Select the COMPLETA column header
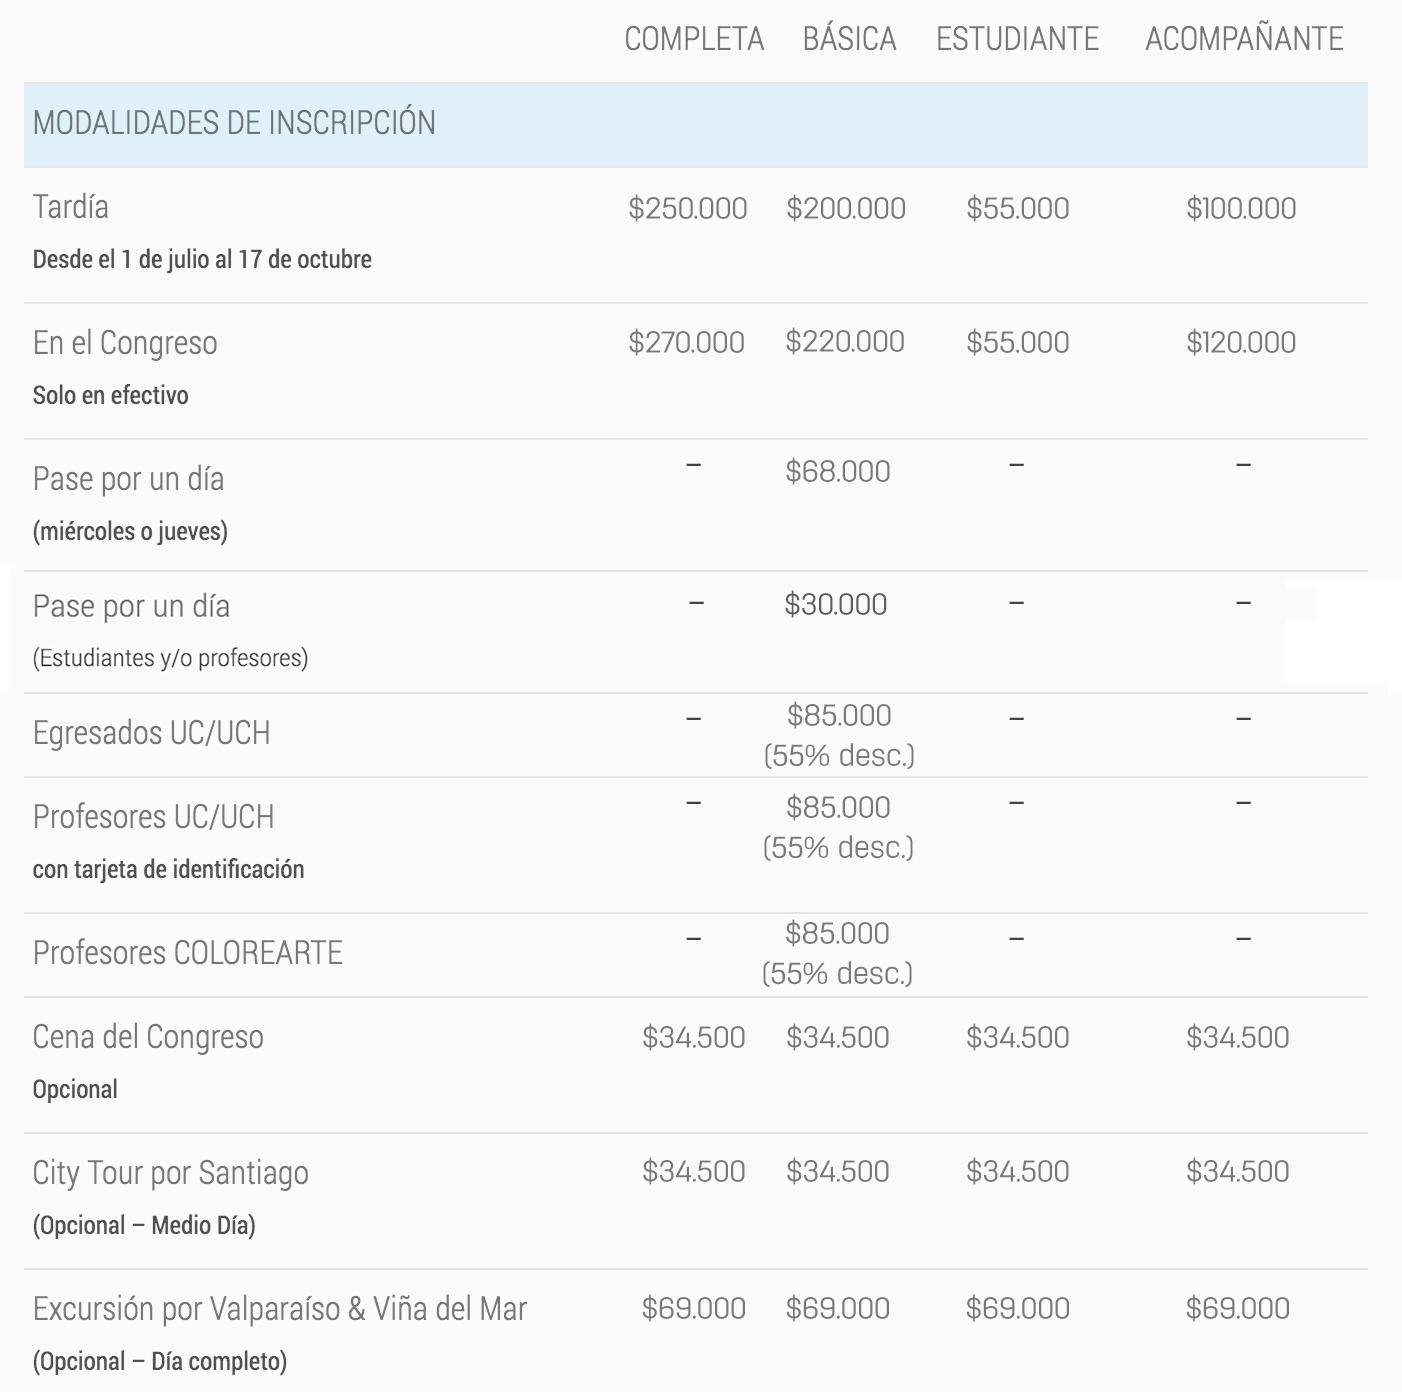This screenshot has height=1392, width=1402. (694, 39)
